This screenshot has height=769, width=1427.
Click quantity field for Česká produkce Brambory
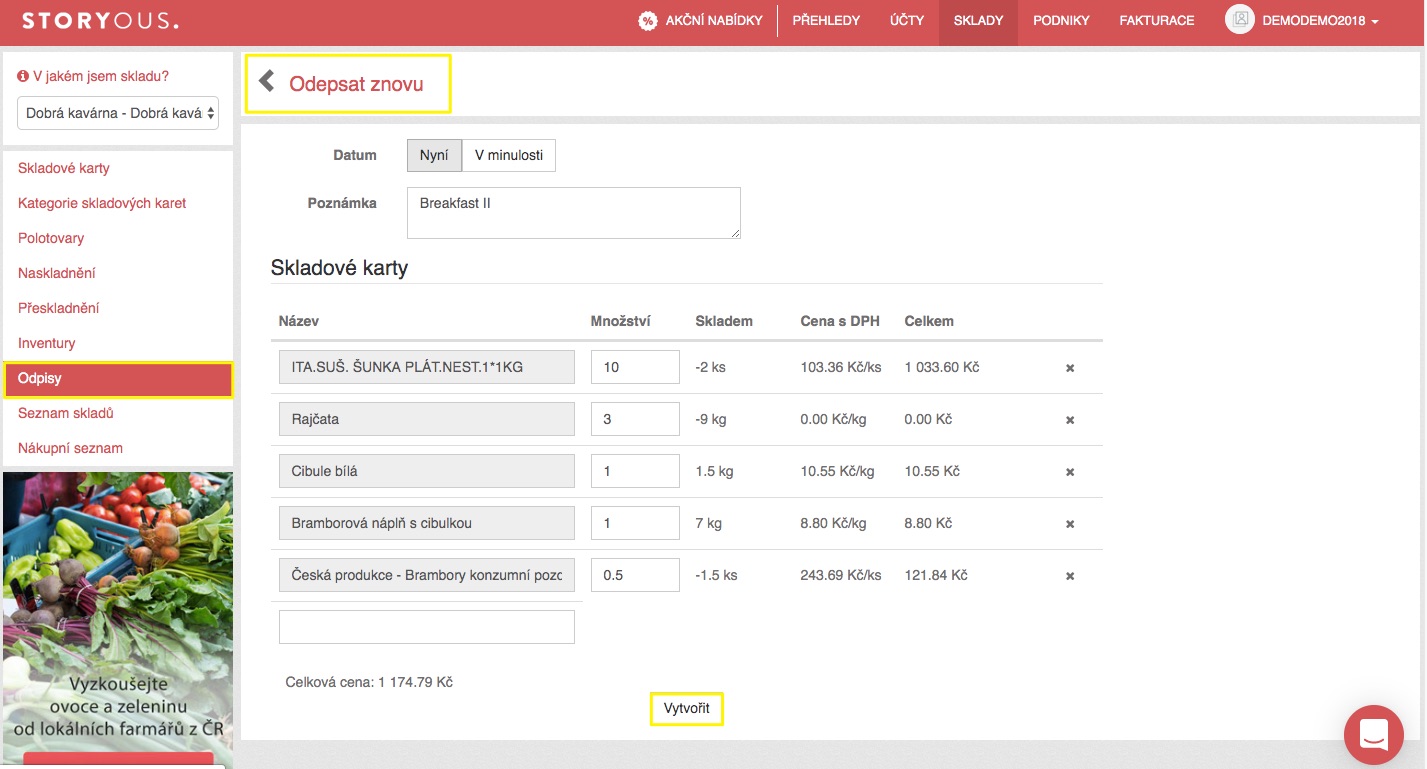[x=635, y=575]
